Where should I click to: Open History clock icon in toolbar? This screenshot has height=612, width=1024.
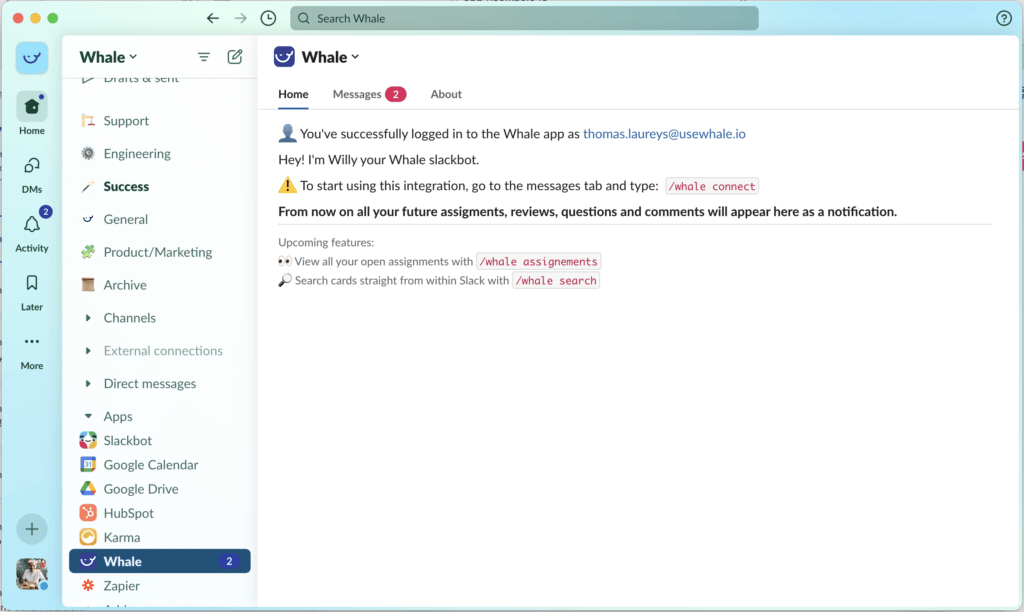pyautogui.click(x=268, y=18)
